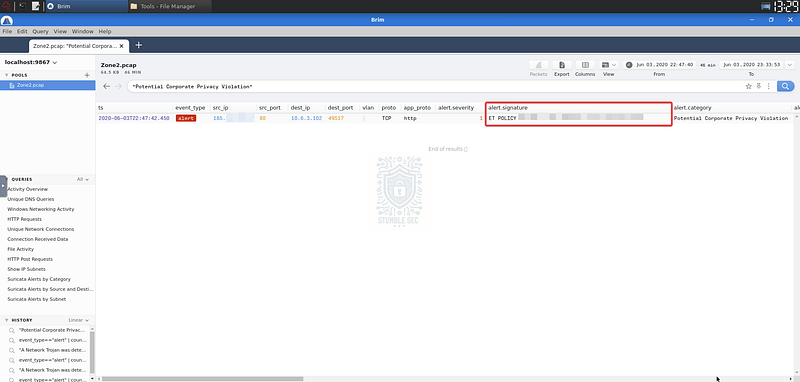Click the dest_ip value 10.6.3.102

click(x=306, y=118)
